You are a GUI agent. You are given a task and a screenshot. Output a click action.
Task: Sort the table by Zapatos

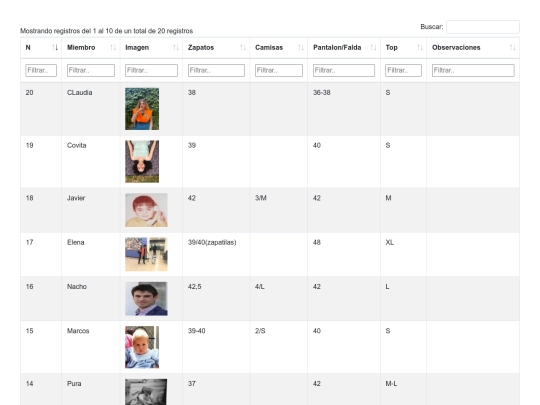tap(243, 48)
